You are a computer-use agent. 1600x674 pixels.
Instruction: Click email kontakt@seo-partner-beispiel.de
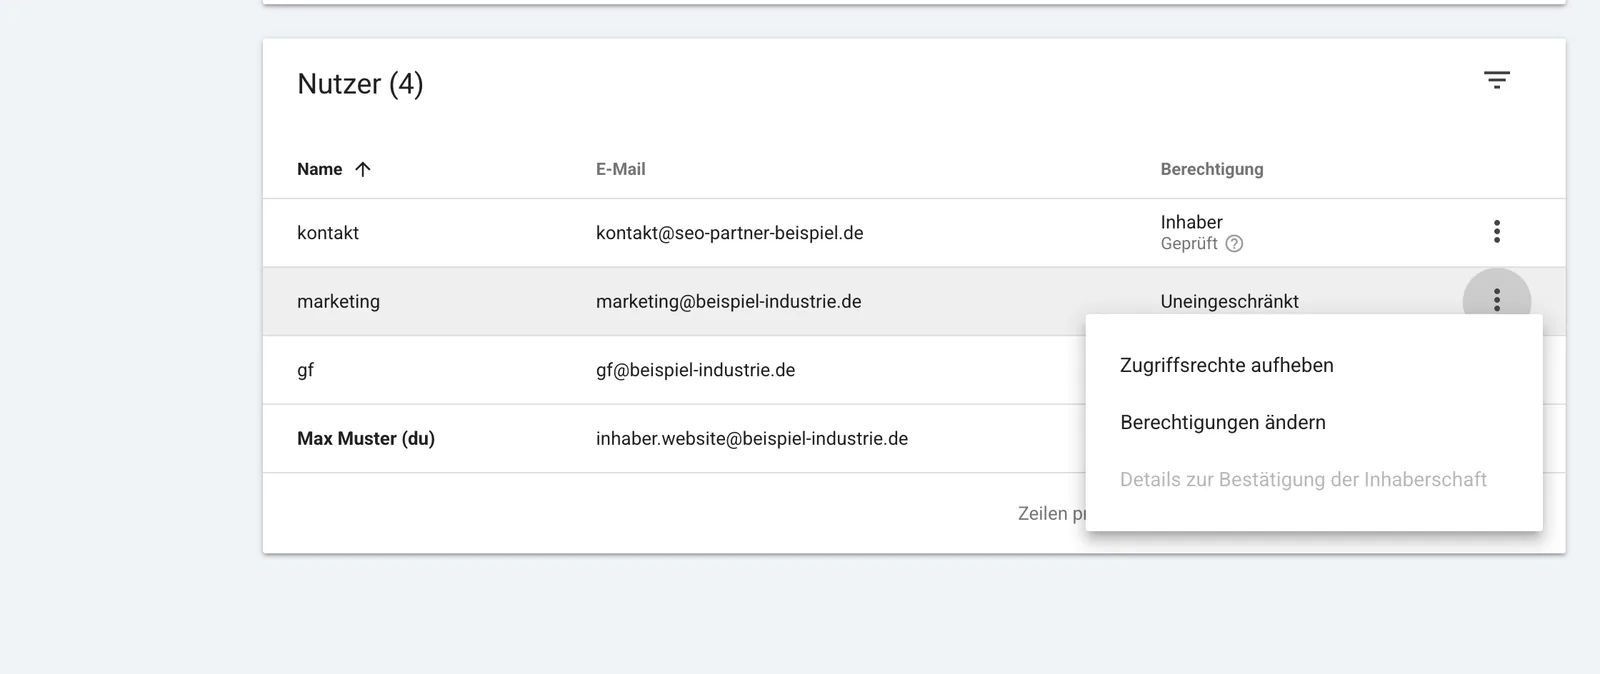pos(729,233)
